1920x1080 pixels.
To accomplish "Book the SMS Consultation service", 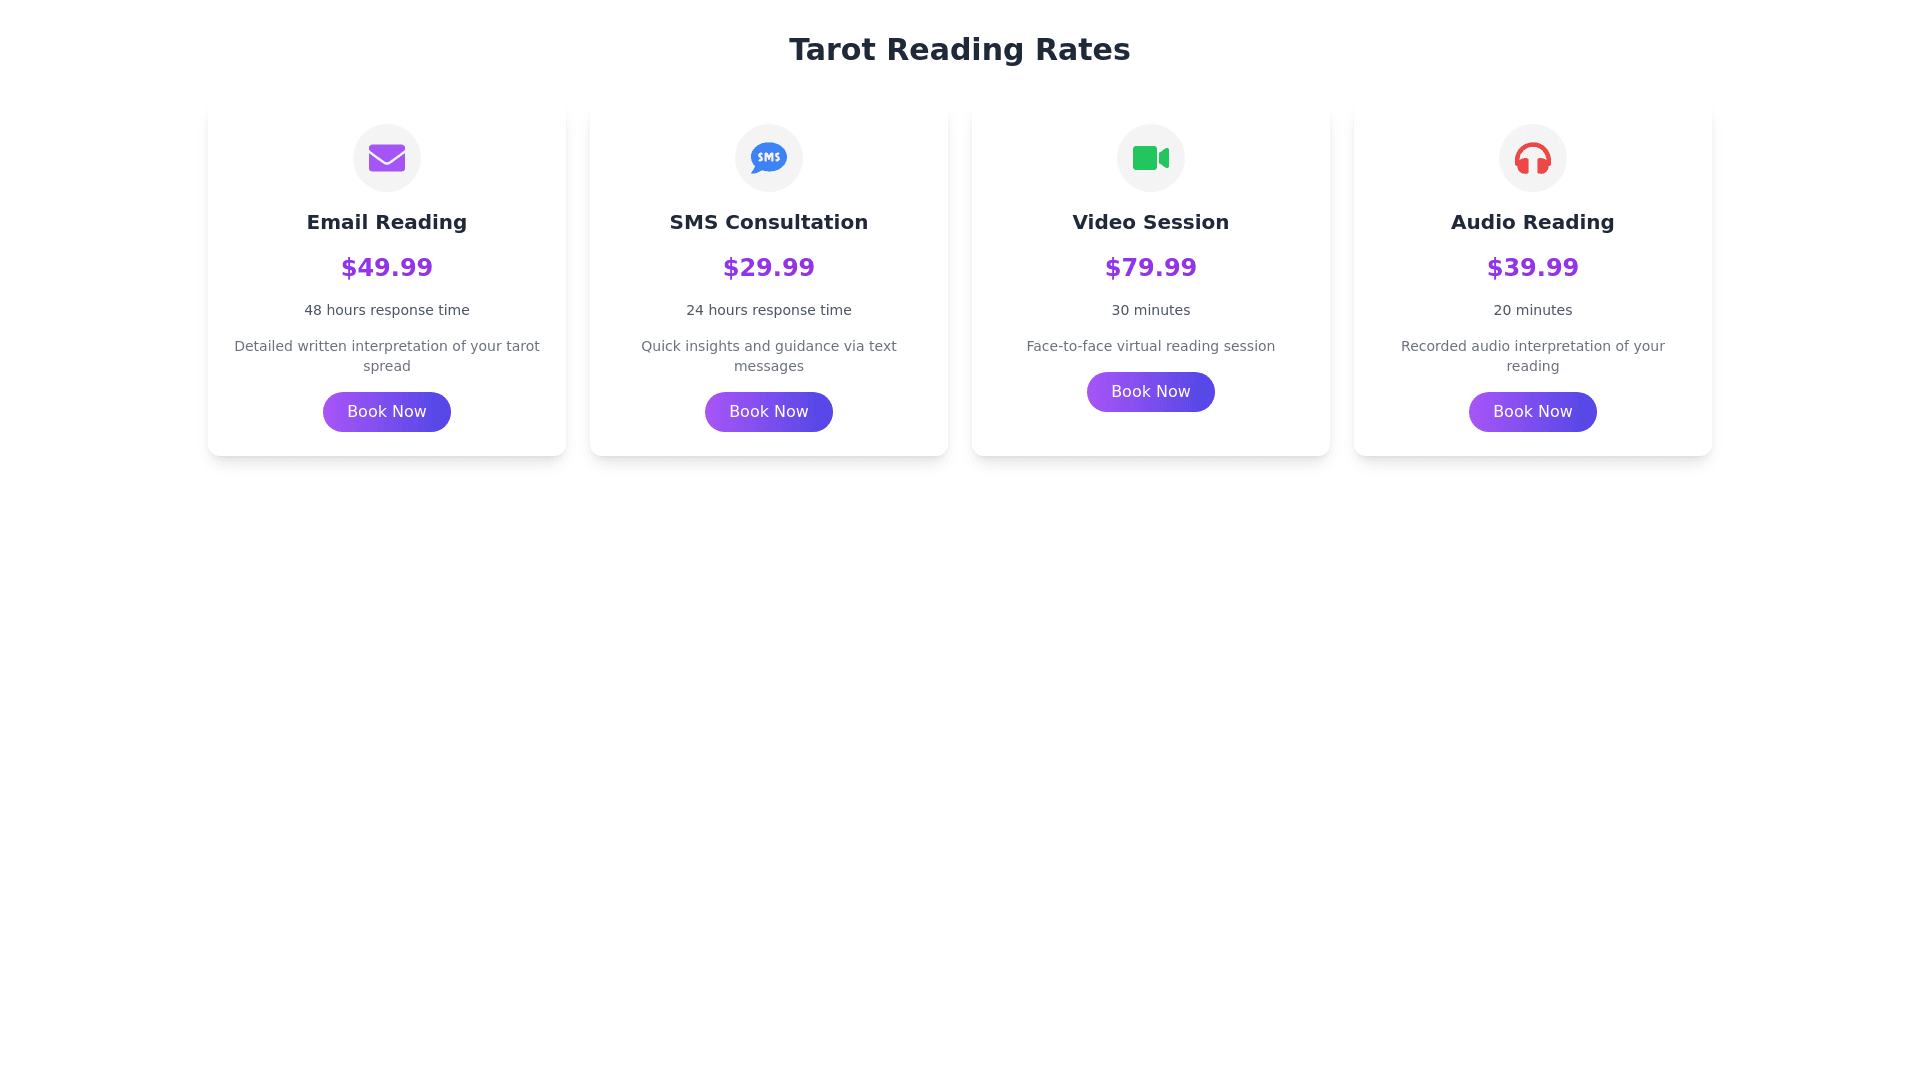I will pos(768,412).
